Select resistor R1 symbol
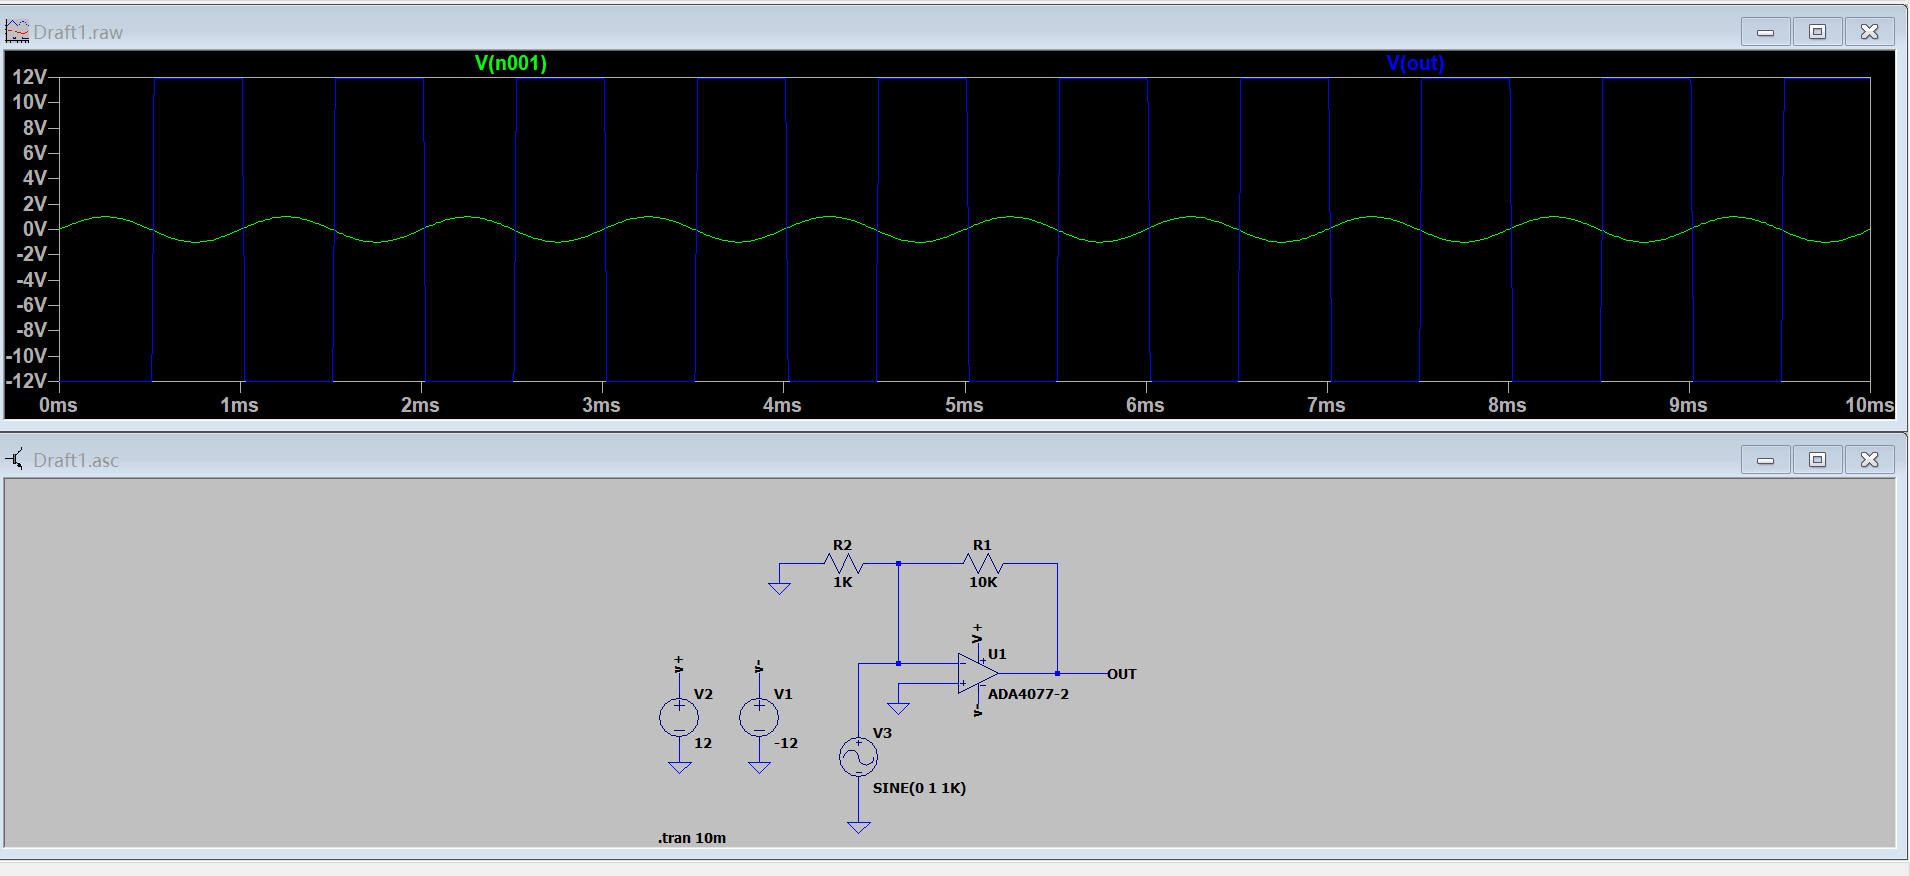Screen dimensions: 1910x876 (982, 564)
